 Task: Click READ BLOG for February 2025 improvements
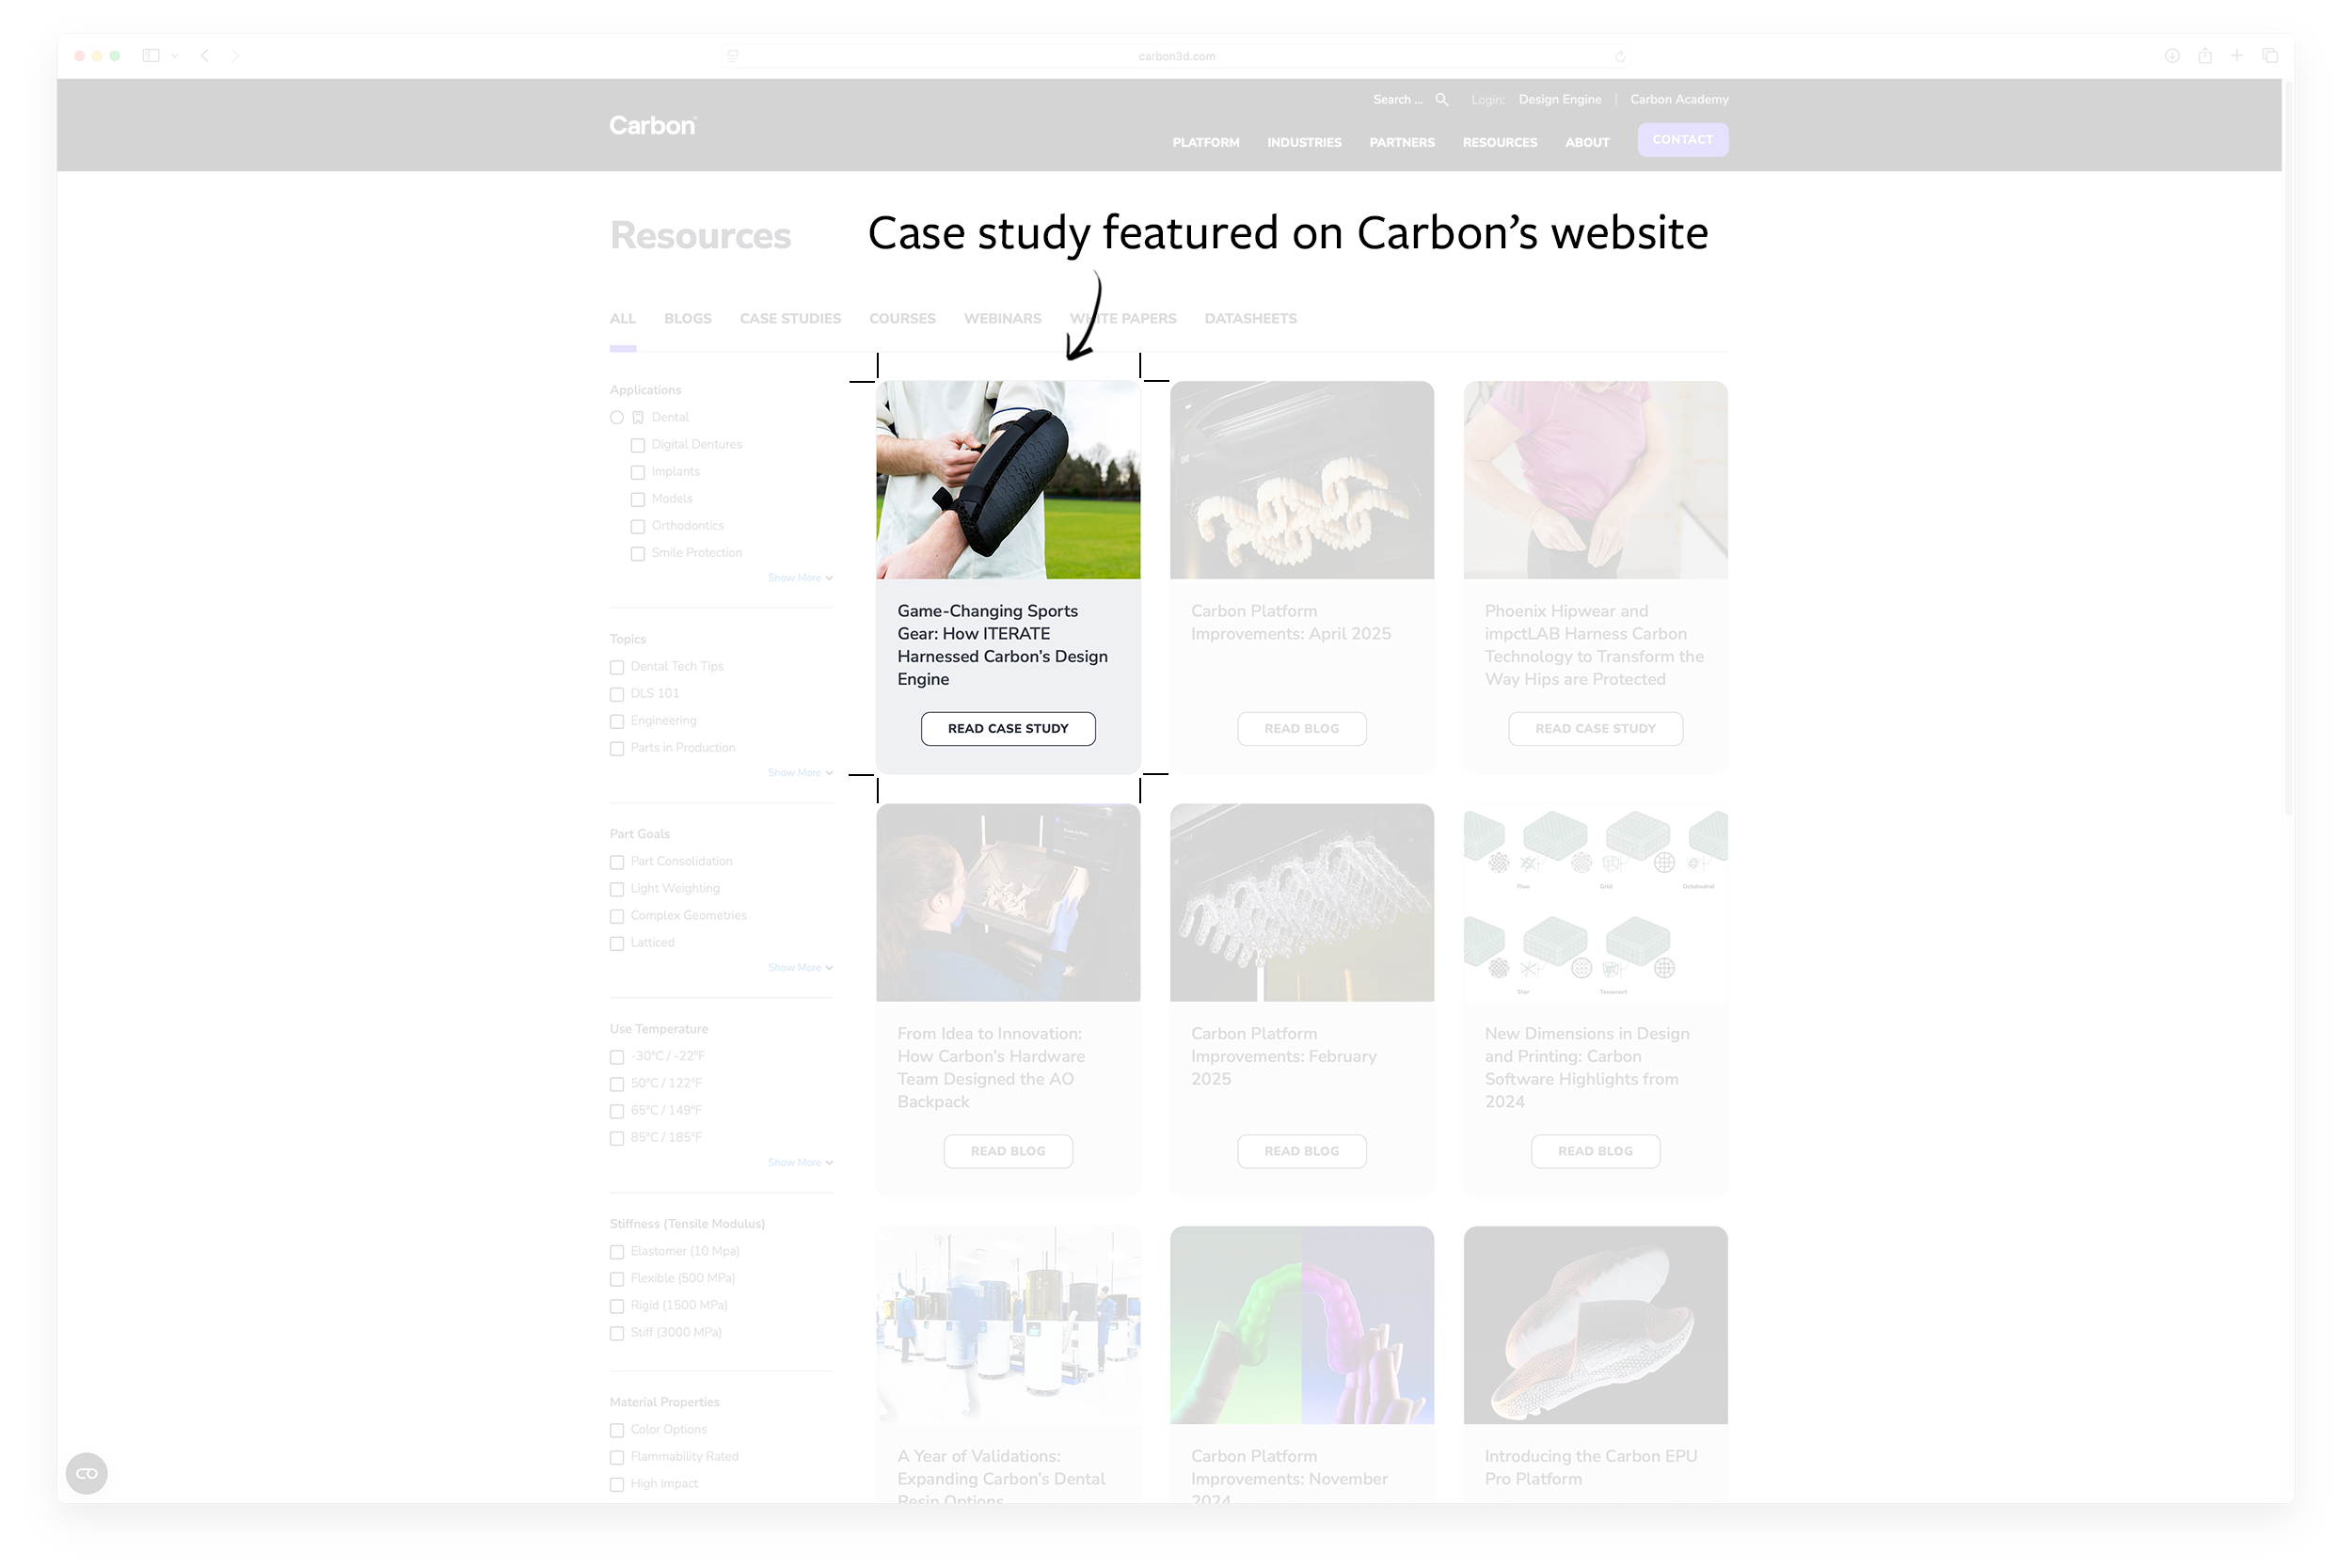pos(1301,1152)
